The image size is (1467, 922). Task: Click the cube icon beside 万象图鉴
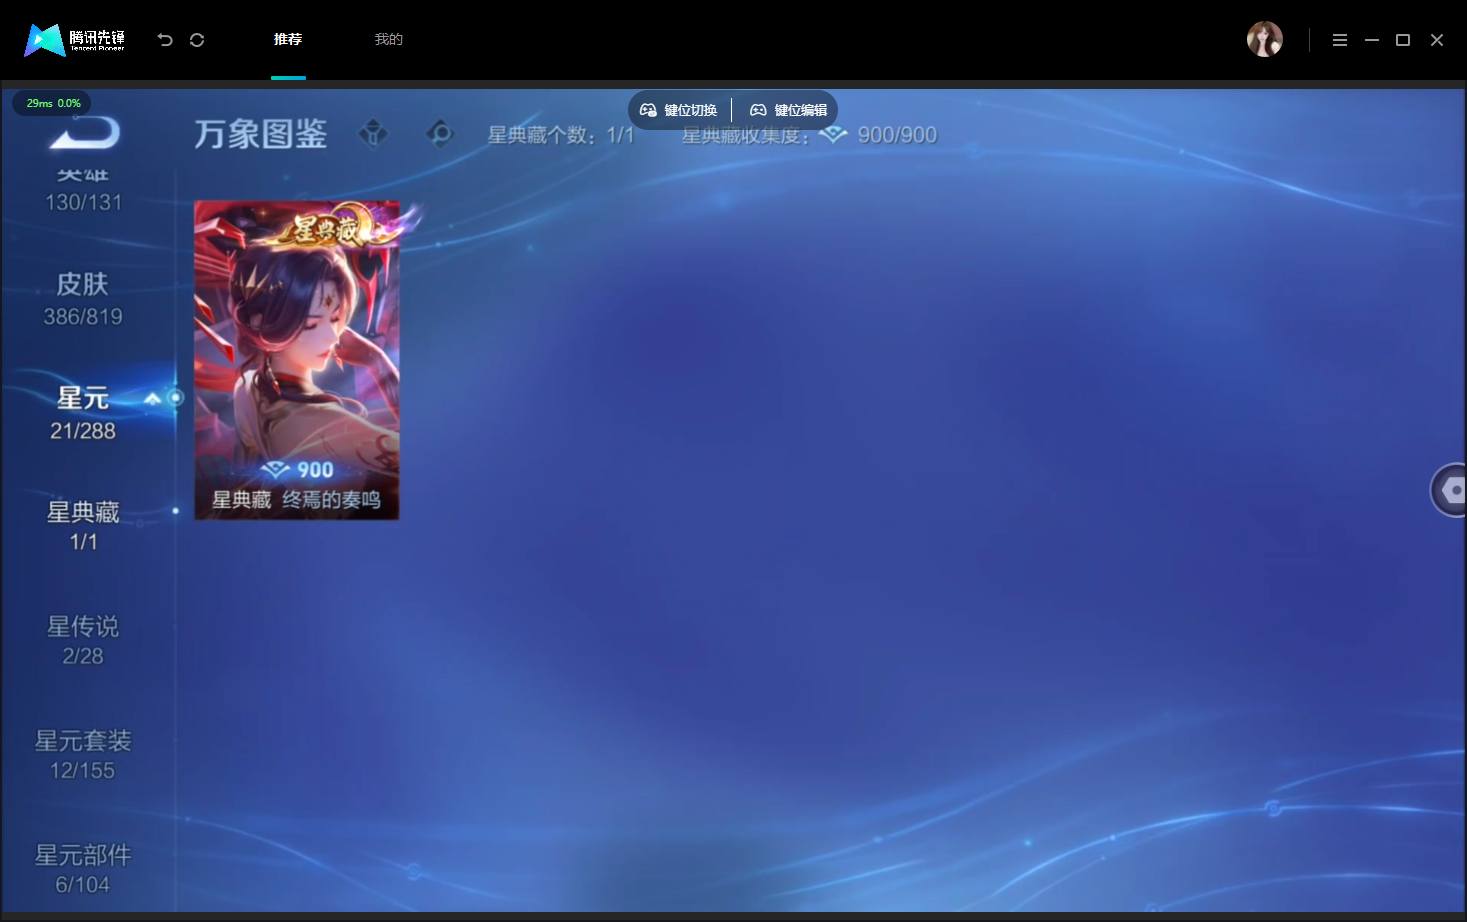coord(373,133)
